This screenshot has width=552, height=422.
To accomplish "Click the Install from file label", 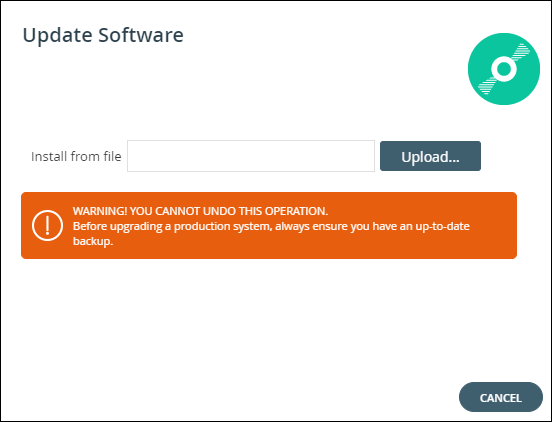I will tap(76, 156).
